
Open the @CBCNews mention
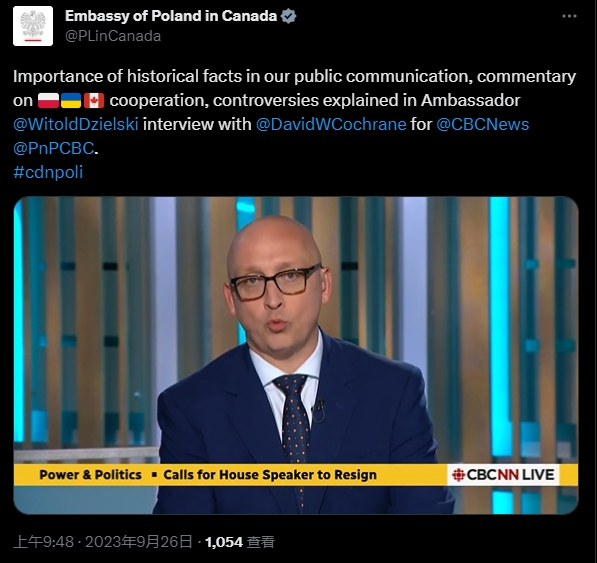[x=483, y=124]
